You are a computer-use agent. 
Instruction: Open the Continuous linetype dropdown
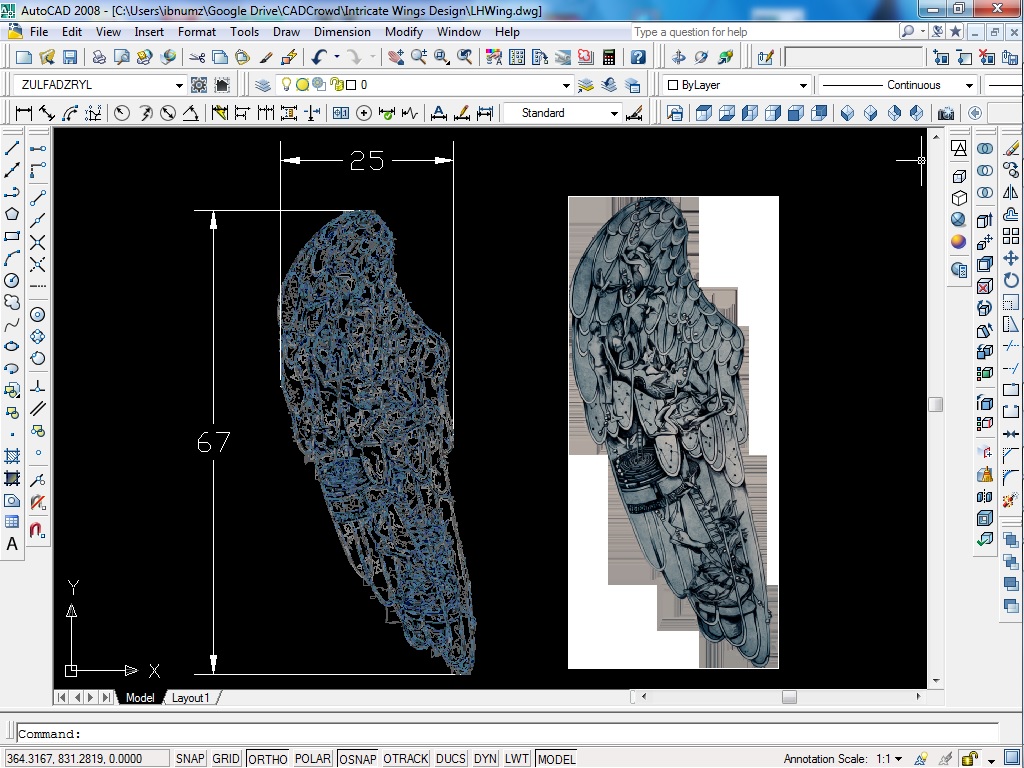coord(968,86)
